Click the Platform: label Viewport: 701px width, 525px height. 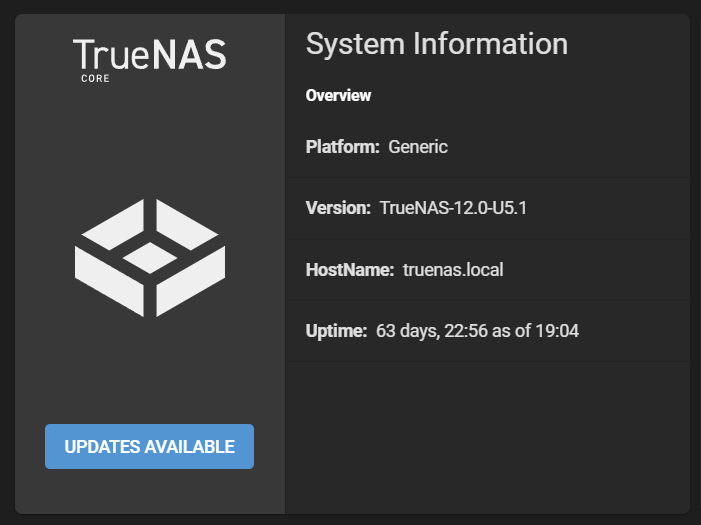click(x=342, y=147)
